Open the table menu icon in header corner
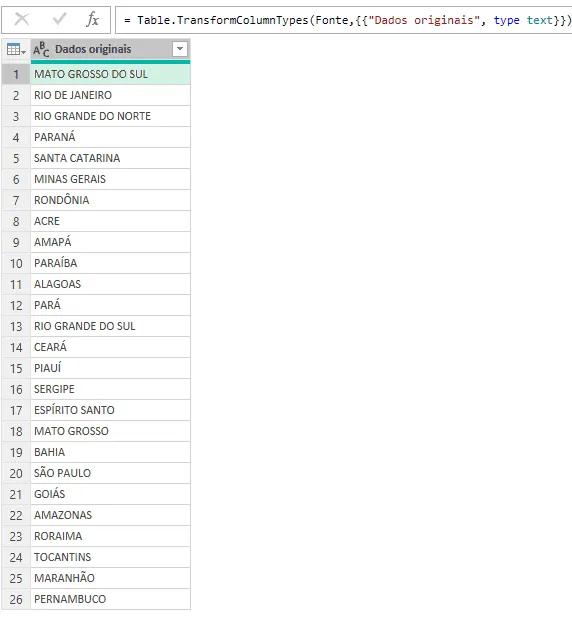The width and height of the screenshot is (572, 617). click(16, 50)
